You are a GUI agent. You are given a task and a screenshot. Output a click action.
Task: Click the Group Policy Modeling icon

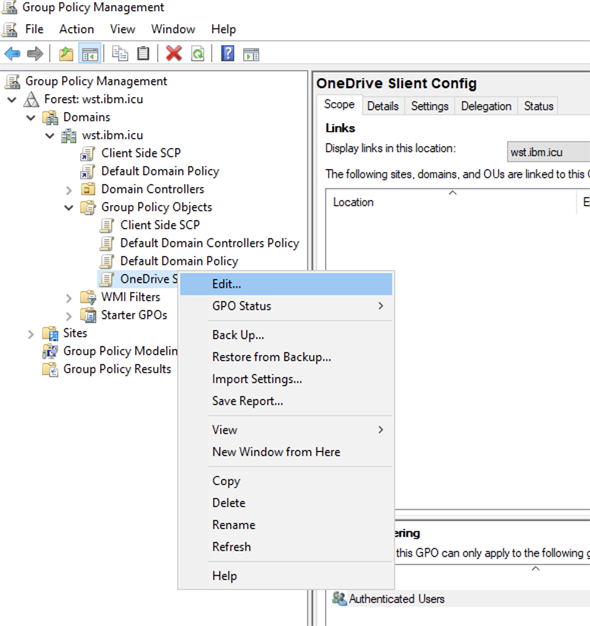pos(50,351)
